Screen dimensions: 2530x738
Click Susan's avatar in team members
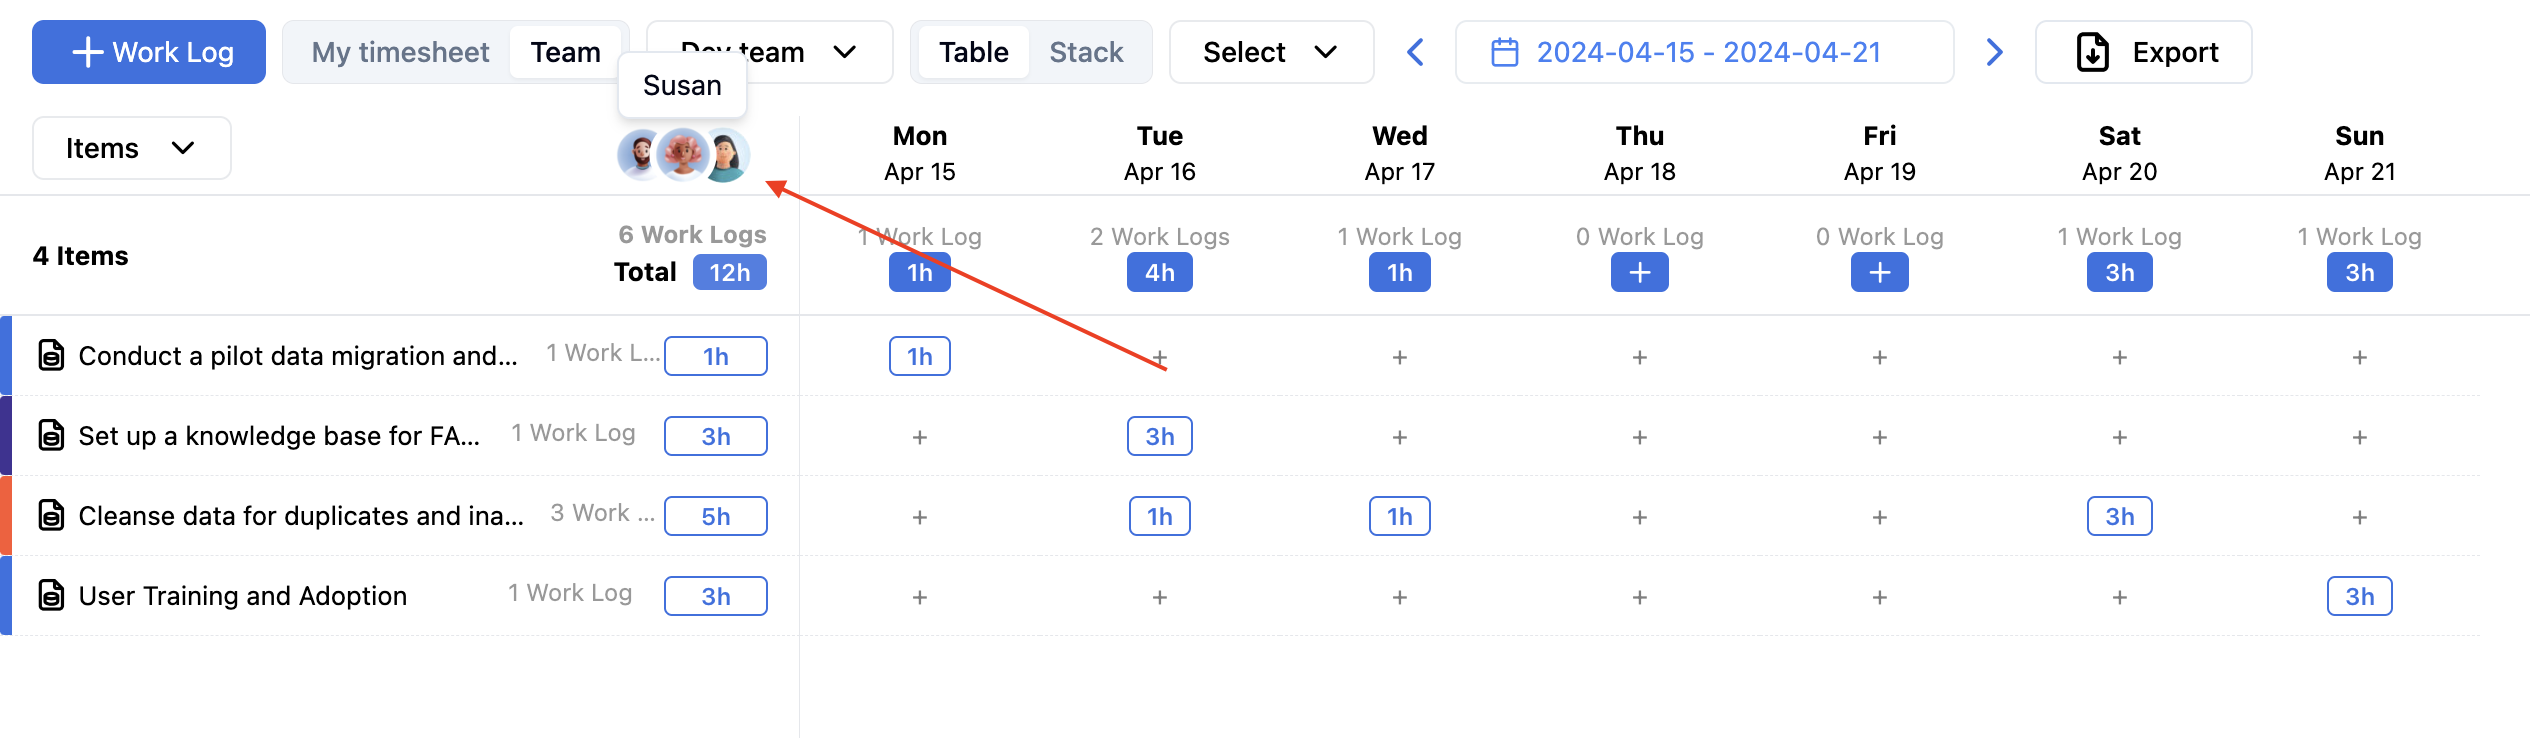(683, 155)
